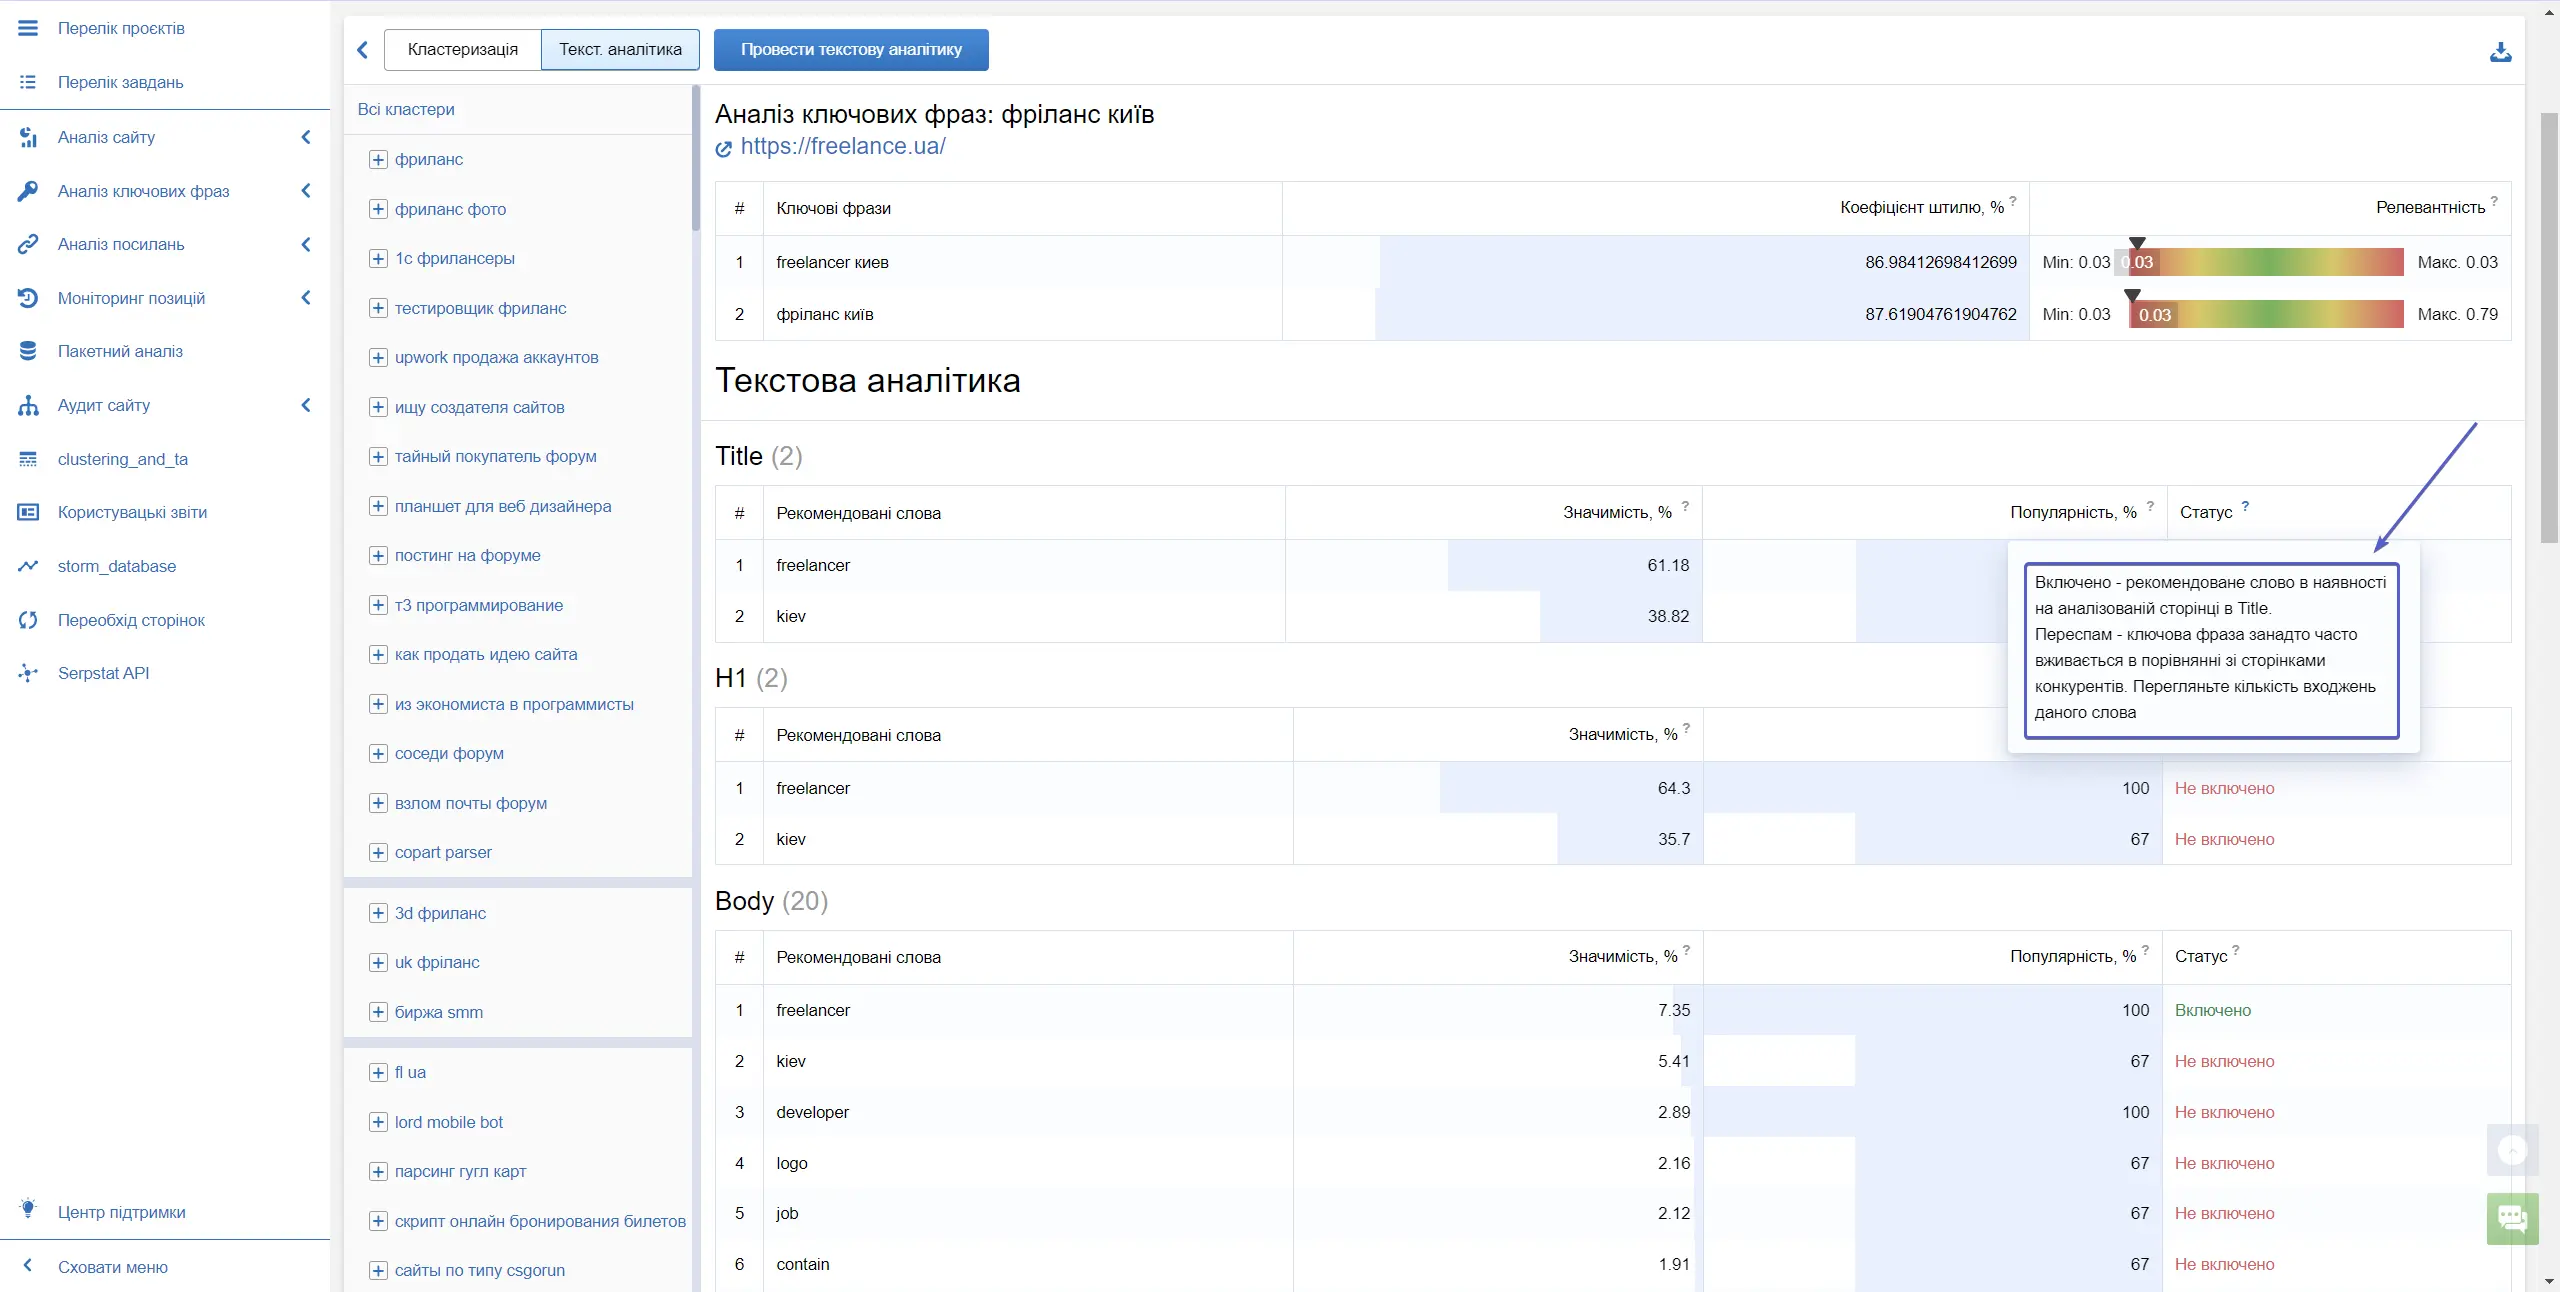Image resolution: width=2560 pixels, height=1292 pixels.
Task: Expand the copart parser cluster
Action: (378, 853)
